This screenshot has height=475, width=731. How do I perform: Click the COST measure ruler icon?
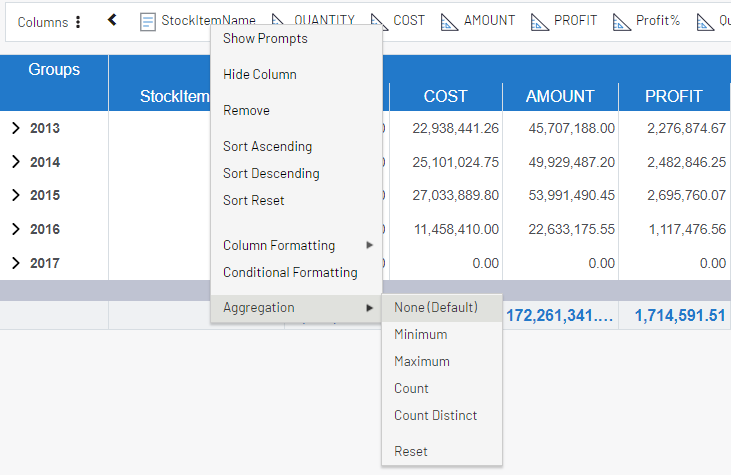[x=380, y=21]
